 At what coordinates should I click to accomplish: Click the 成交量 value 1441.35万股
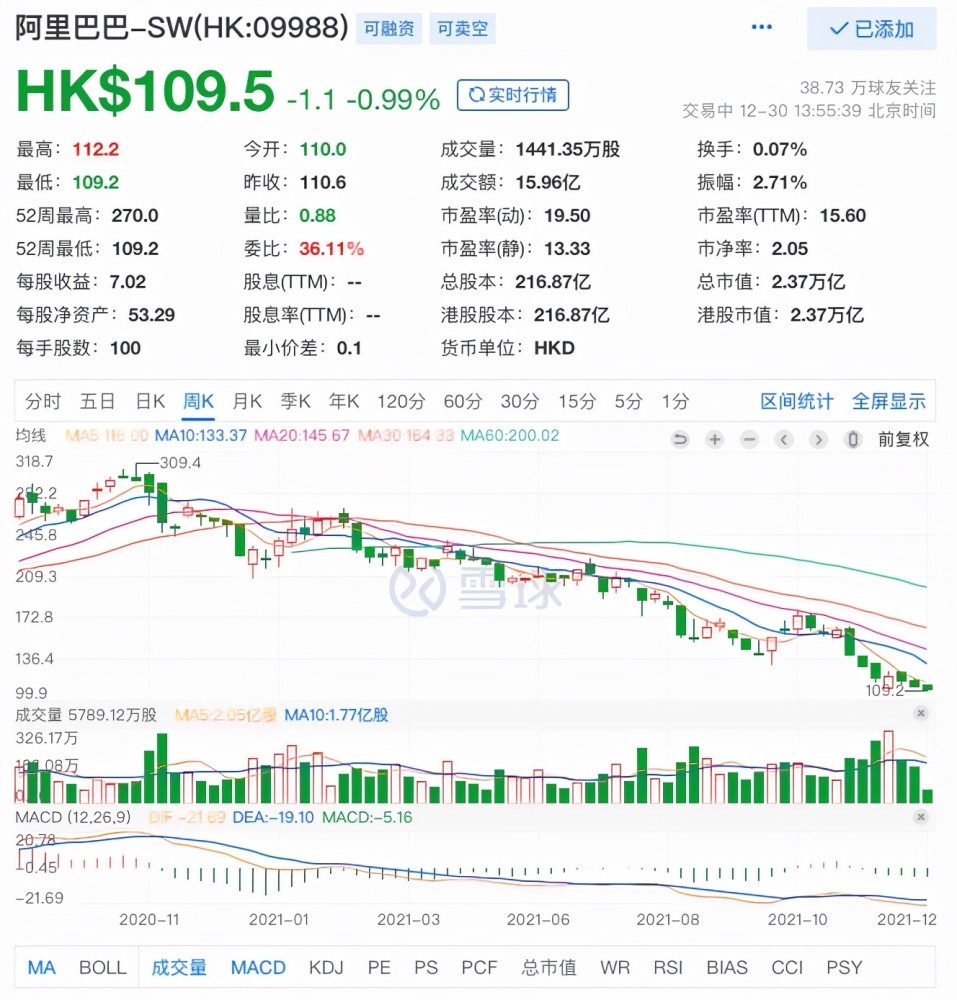567,149
